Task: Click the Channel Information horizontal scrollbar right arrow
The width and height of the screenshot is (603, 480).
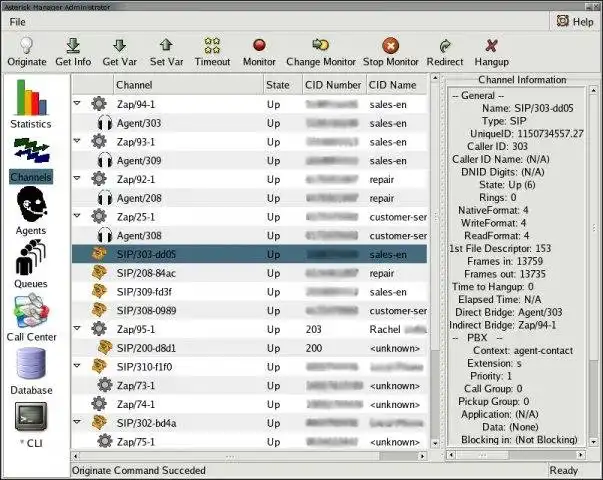Action: click(581, 455)
